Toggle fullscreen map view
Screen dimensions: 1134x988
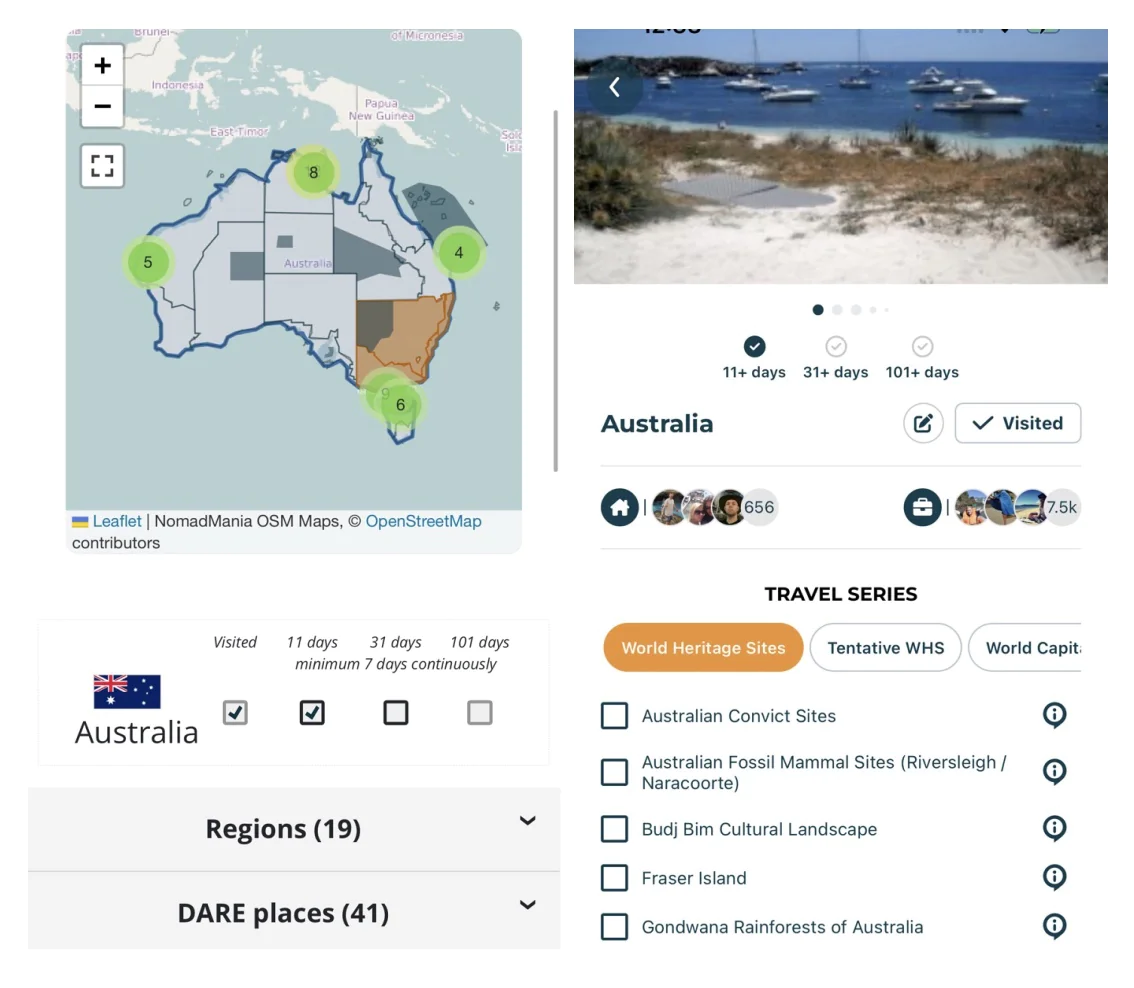click(102, 166)
